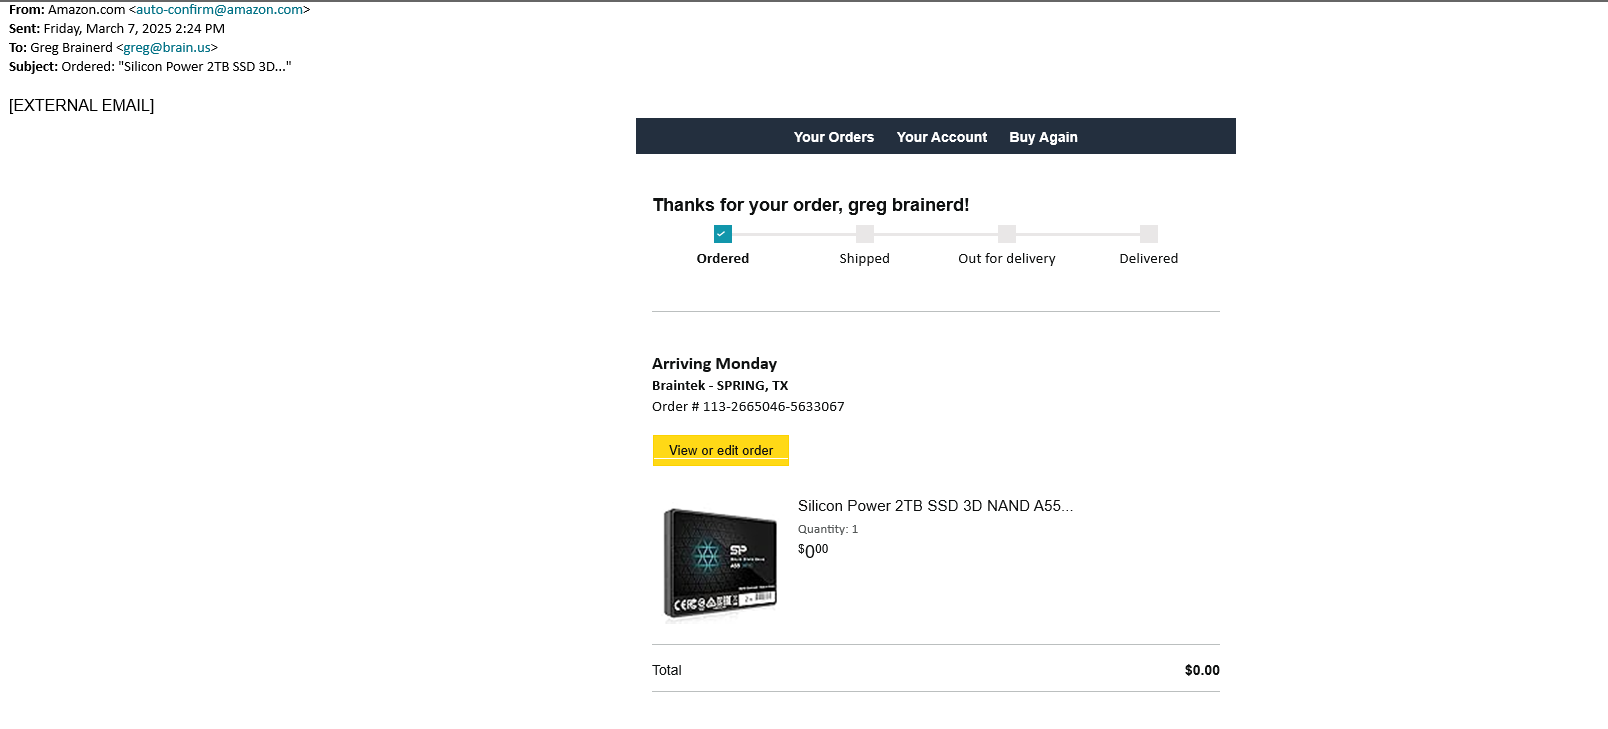Open the Silicon Power SSD product image
Viewport: 1608px width, 729px height.
[x=720, y=564]
